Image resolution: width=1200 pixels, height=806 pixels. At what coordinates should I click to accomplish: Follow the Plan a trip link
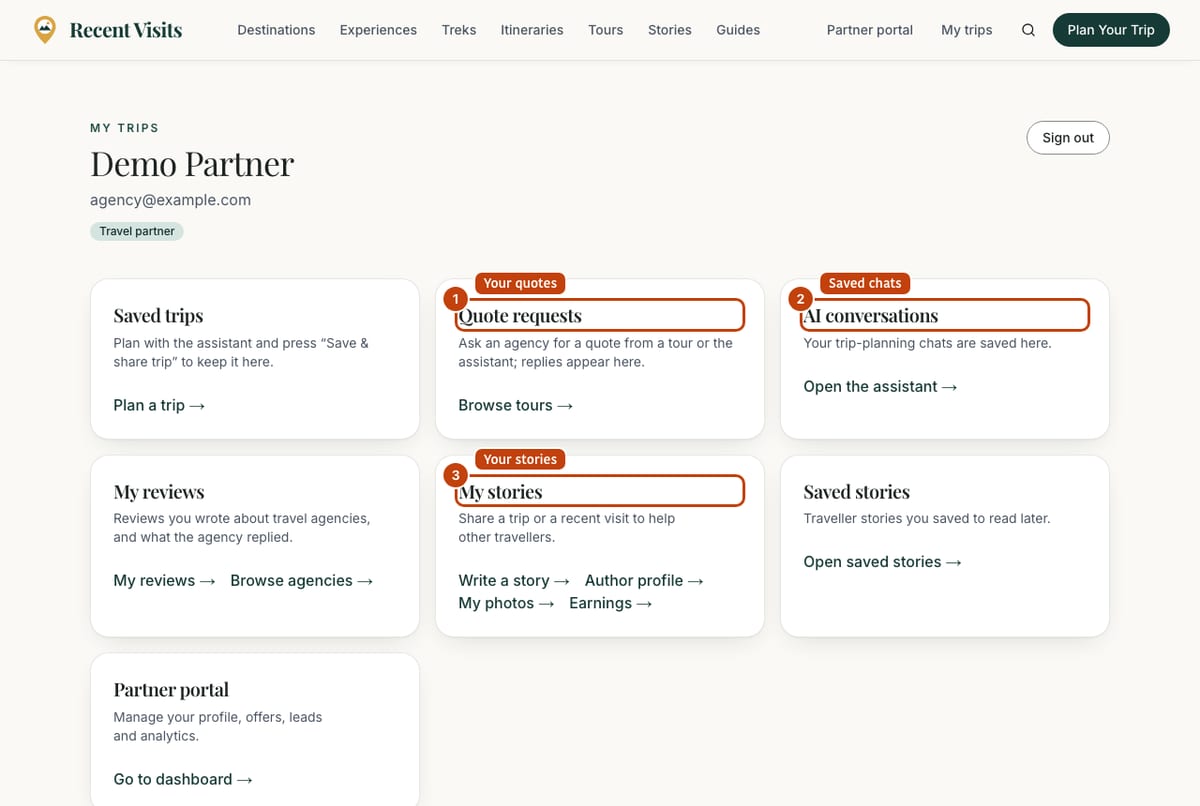pyautogui.click(x=159, y=405)
